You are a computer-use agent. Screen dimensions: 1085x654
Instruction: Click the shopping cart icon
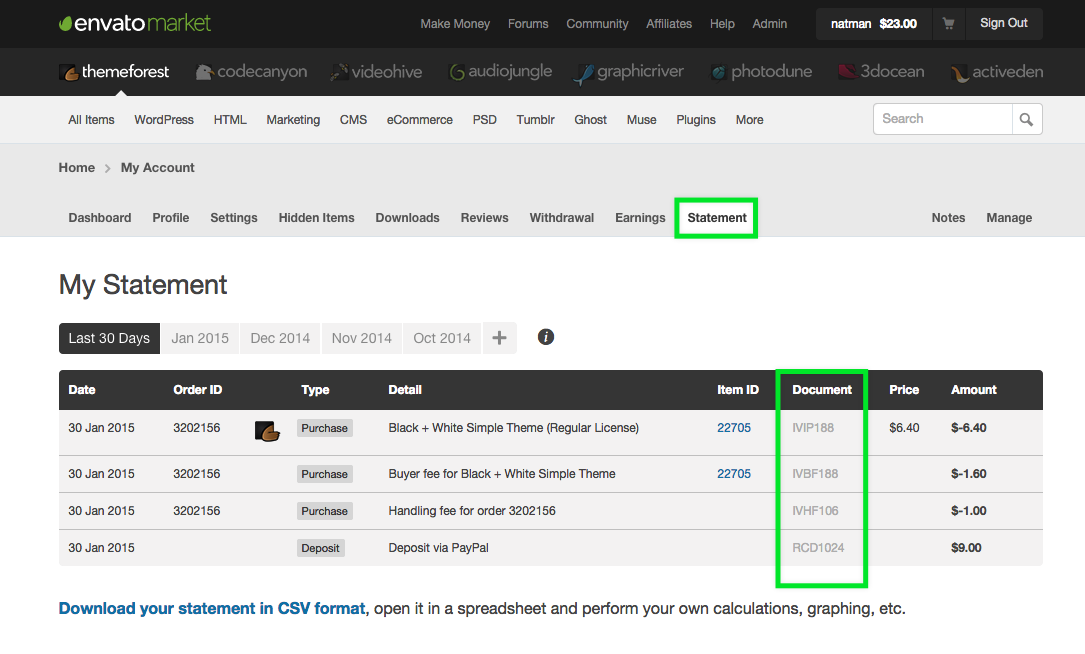(948, 24)
